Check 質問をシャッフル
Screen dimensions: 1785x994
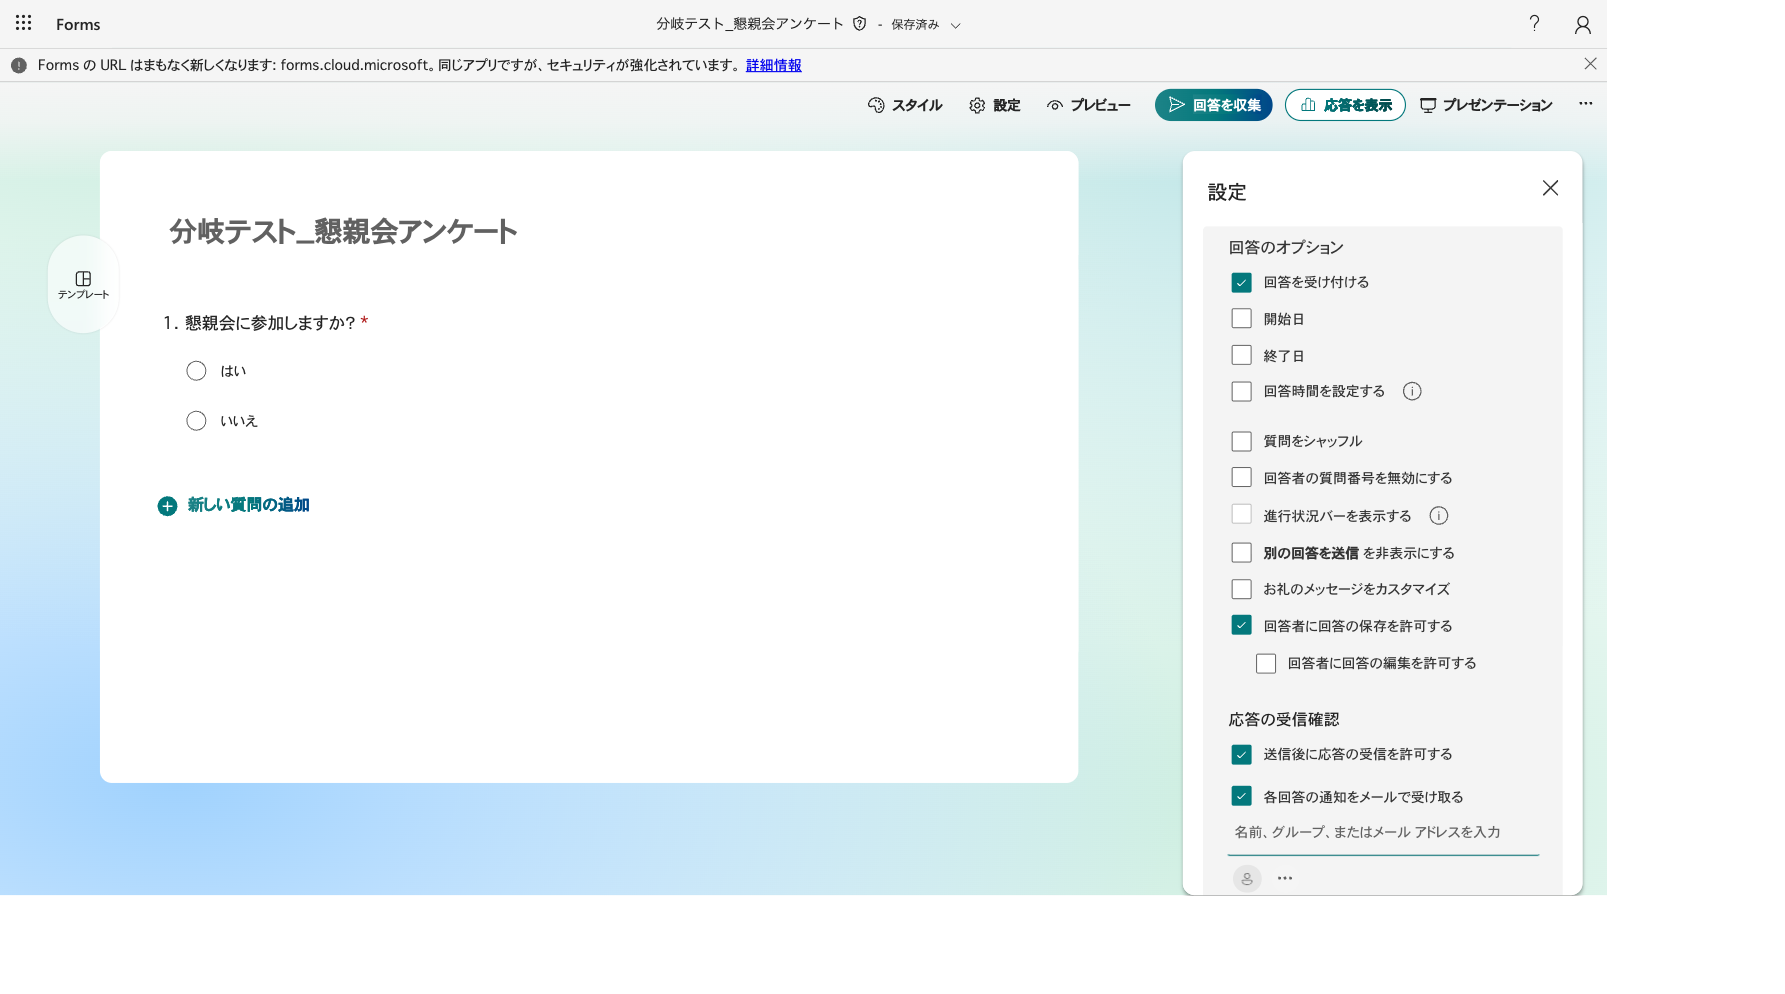(x=1241, y=441)
